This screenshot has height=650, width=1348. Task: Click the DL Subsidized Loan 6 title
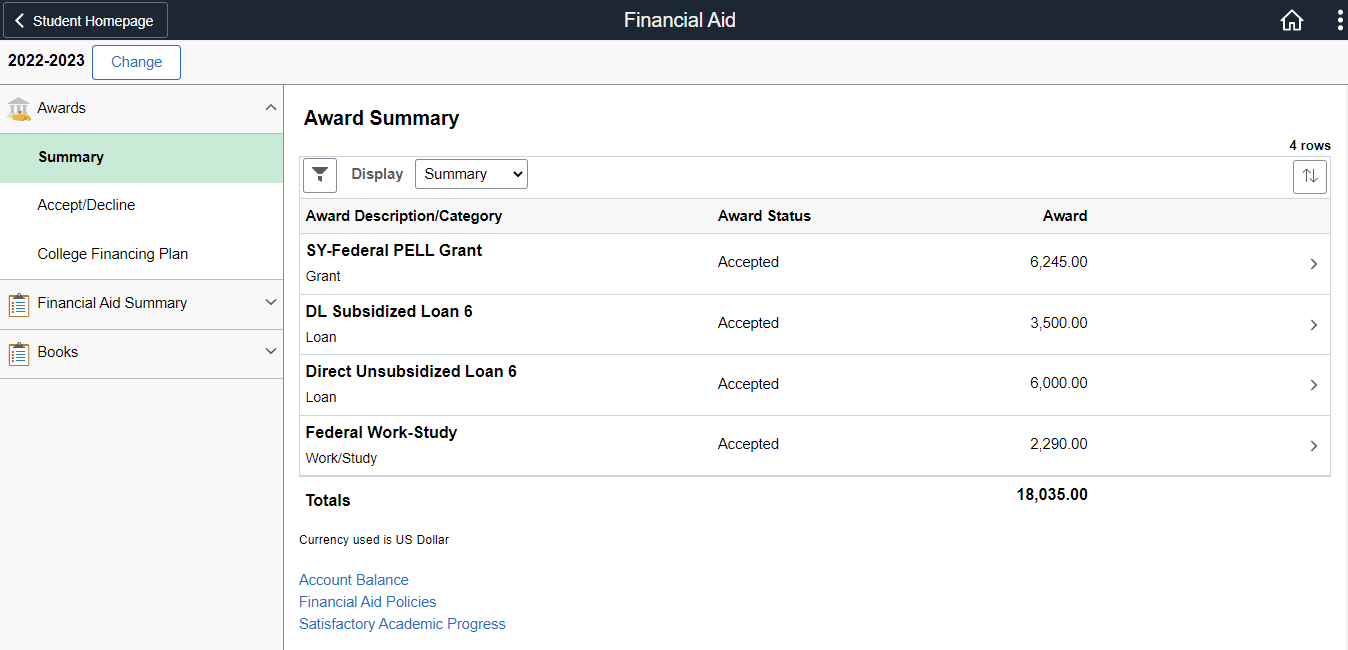pyautogui.click(x=389, y=312)
